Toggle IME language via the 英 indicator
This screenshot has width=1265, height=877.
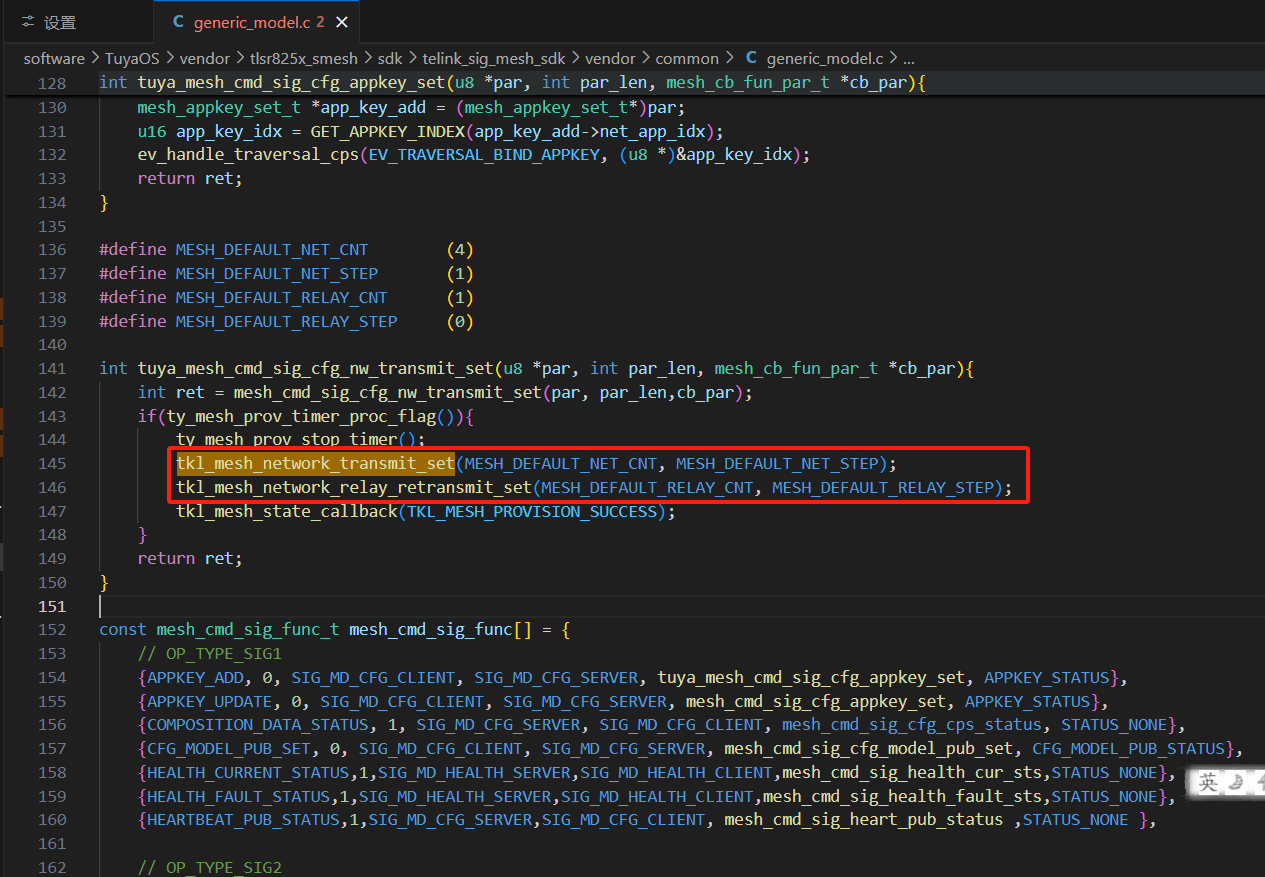pyautogui.click(x=1208, y=782)
